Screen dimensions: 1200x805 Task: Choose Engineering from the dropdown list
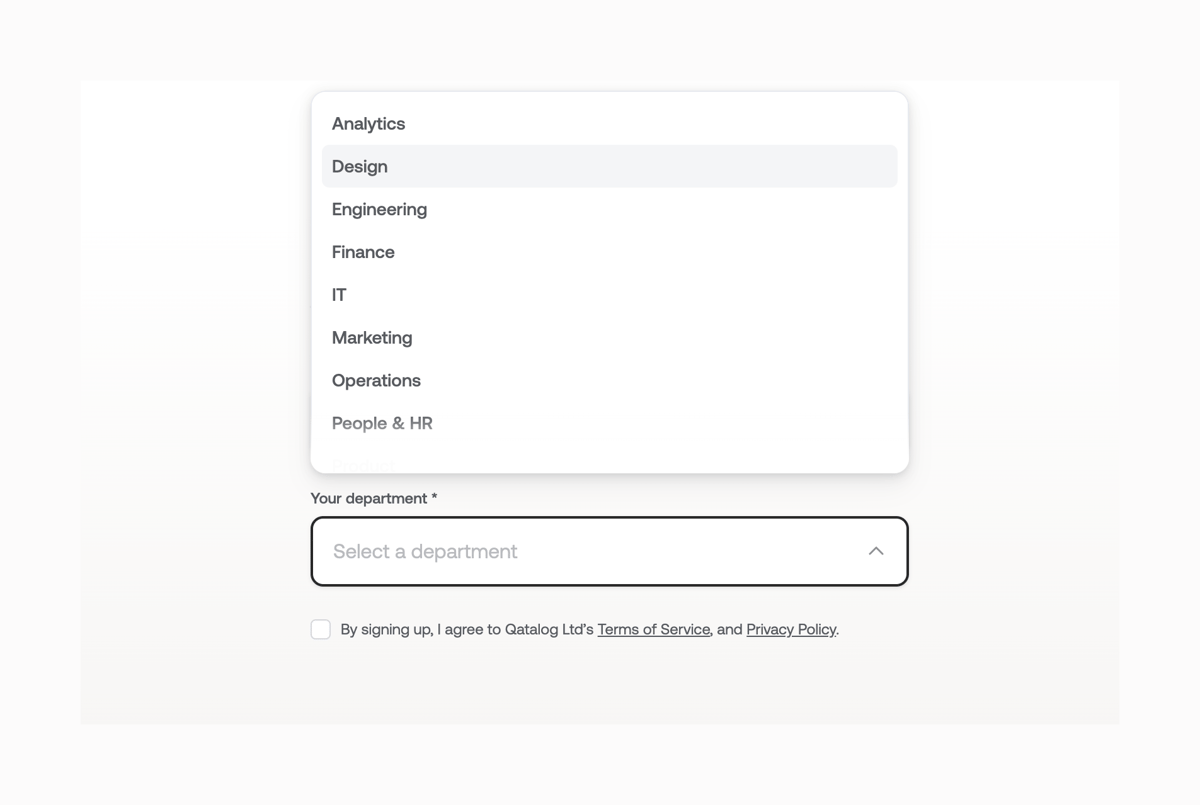(x=379, y=209)
